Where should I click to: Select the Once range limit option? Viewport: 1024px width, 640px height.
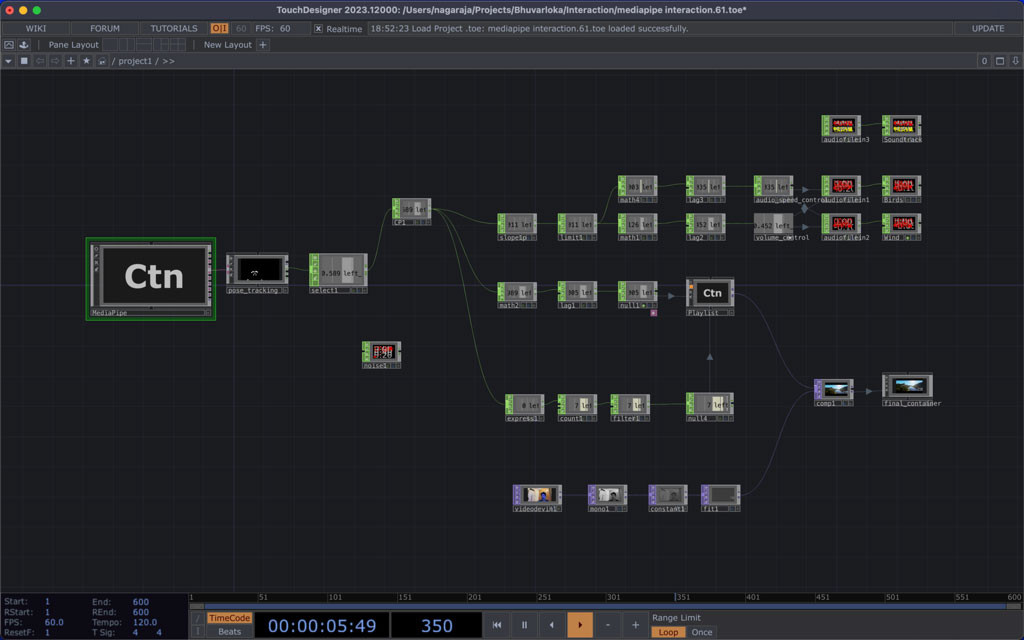pos(702,632)
